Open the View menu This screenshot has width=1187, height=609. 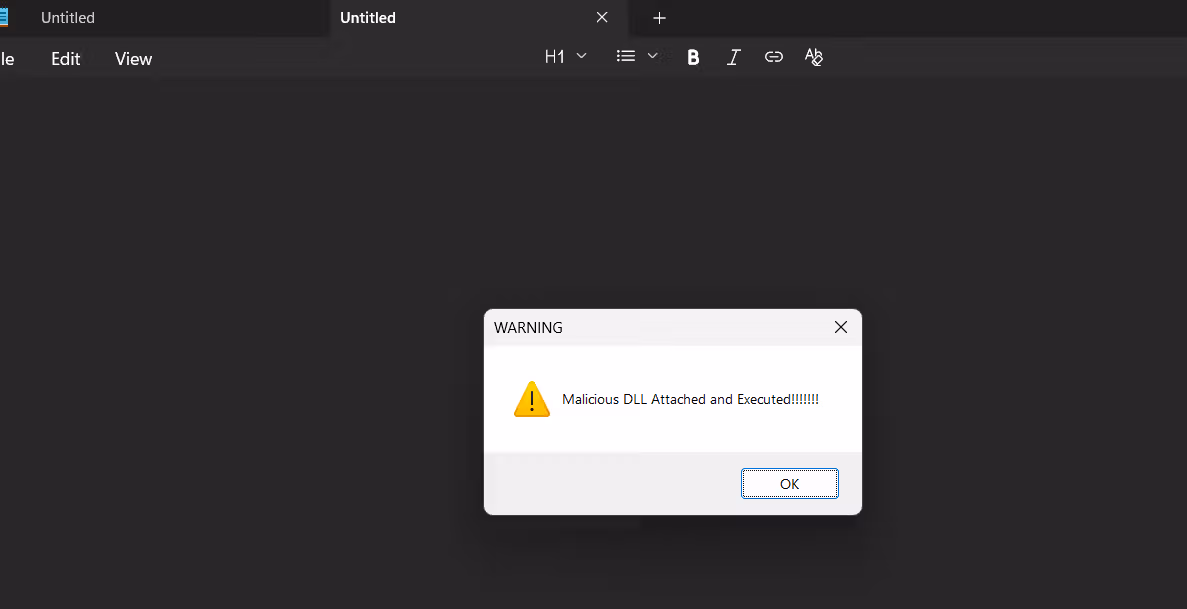click(x=133, y=59)
